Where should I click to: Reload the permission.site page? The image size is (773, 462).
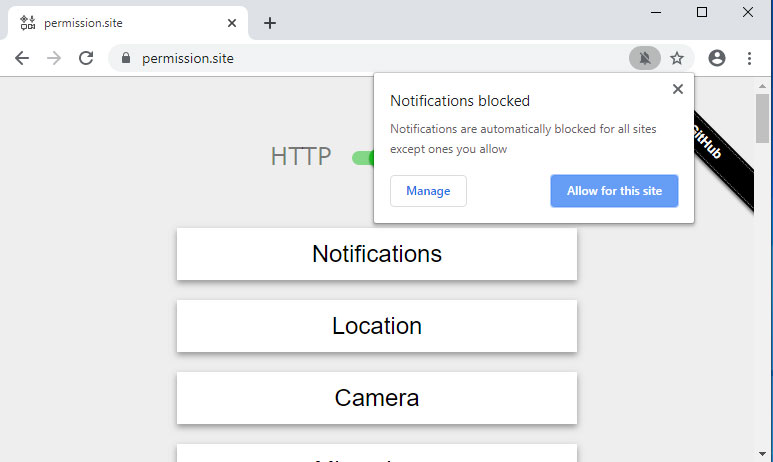tap(86, 58)
